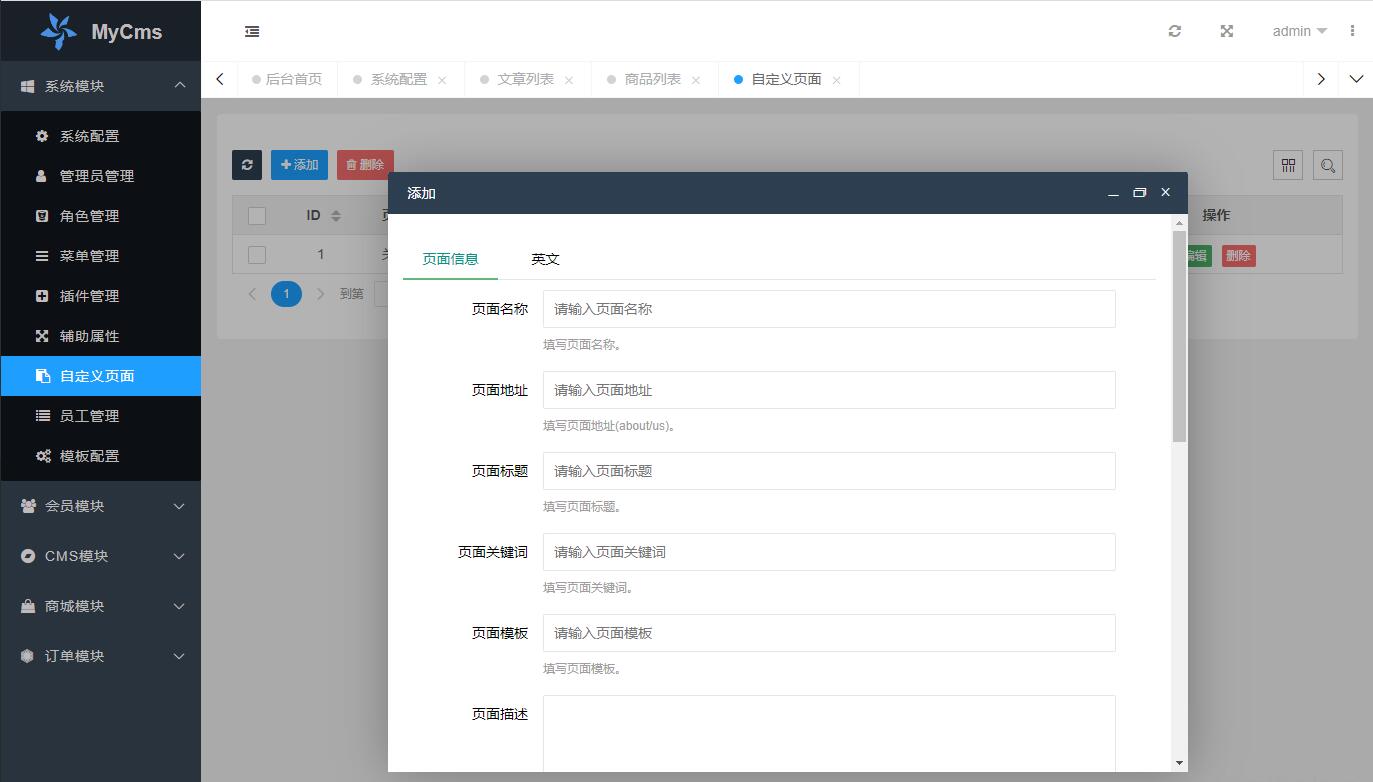The width and height of the screenshot is (1373, 782).
Task: Go to previous page arrow
Action: point(252,293)
